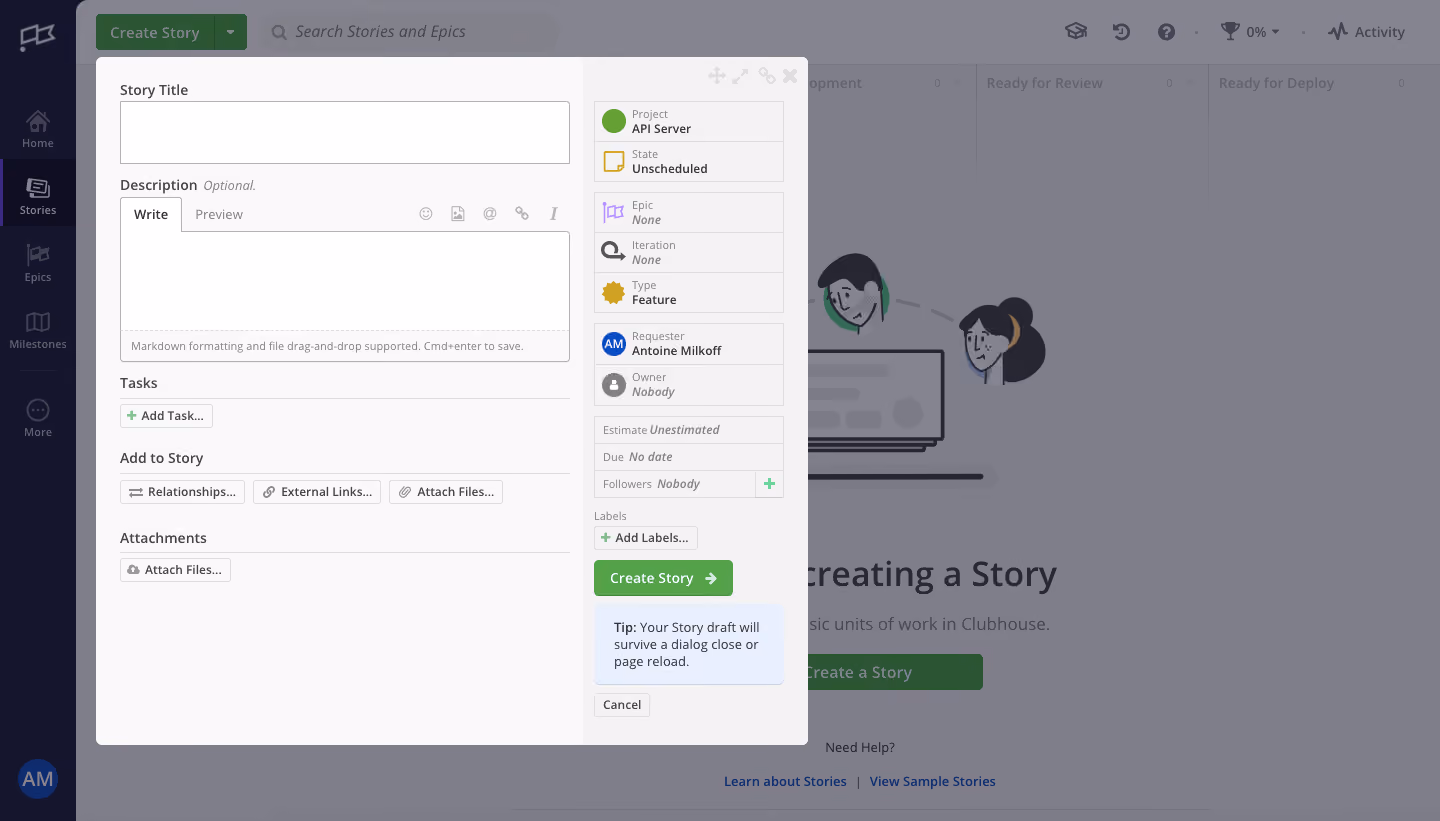Open the Create Story dropdown arrow
Image resolution: width=1440 pixels, height=821 pixels.
coord(230,32)
